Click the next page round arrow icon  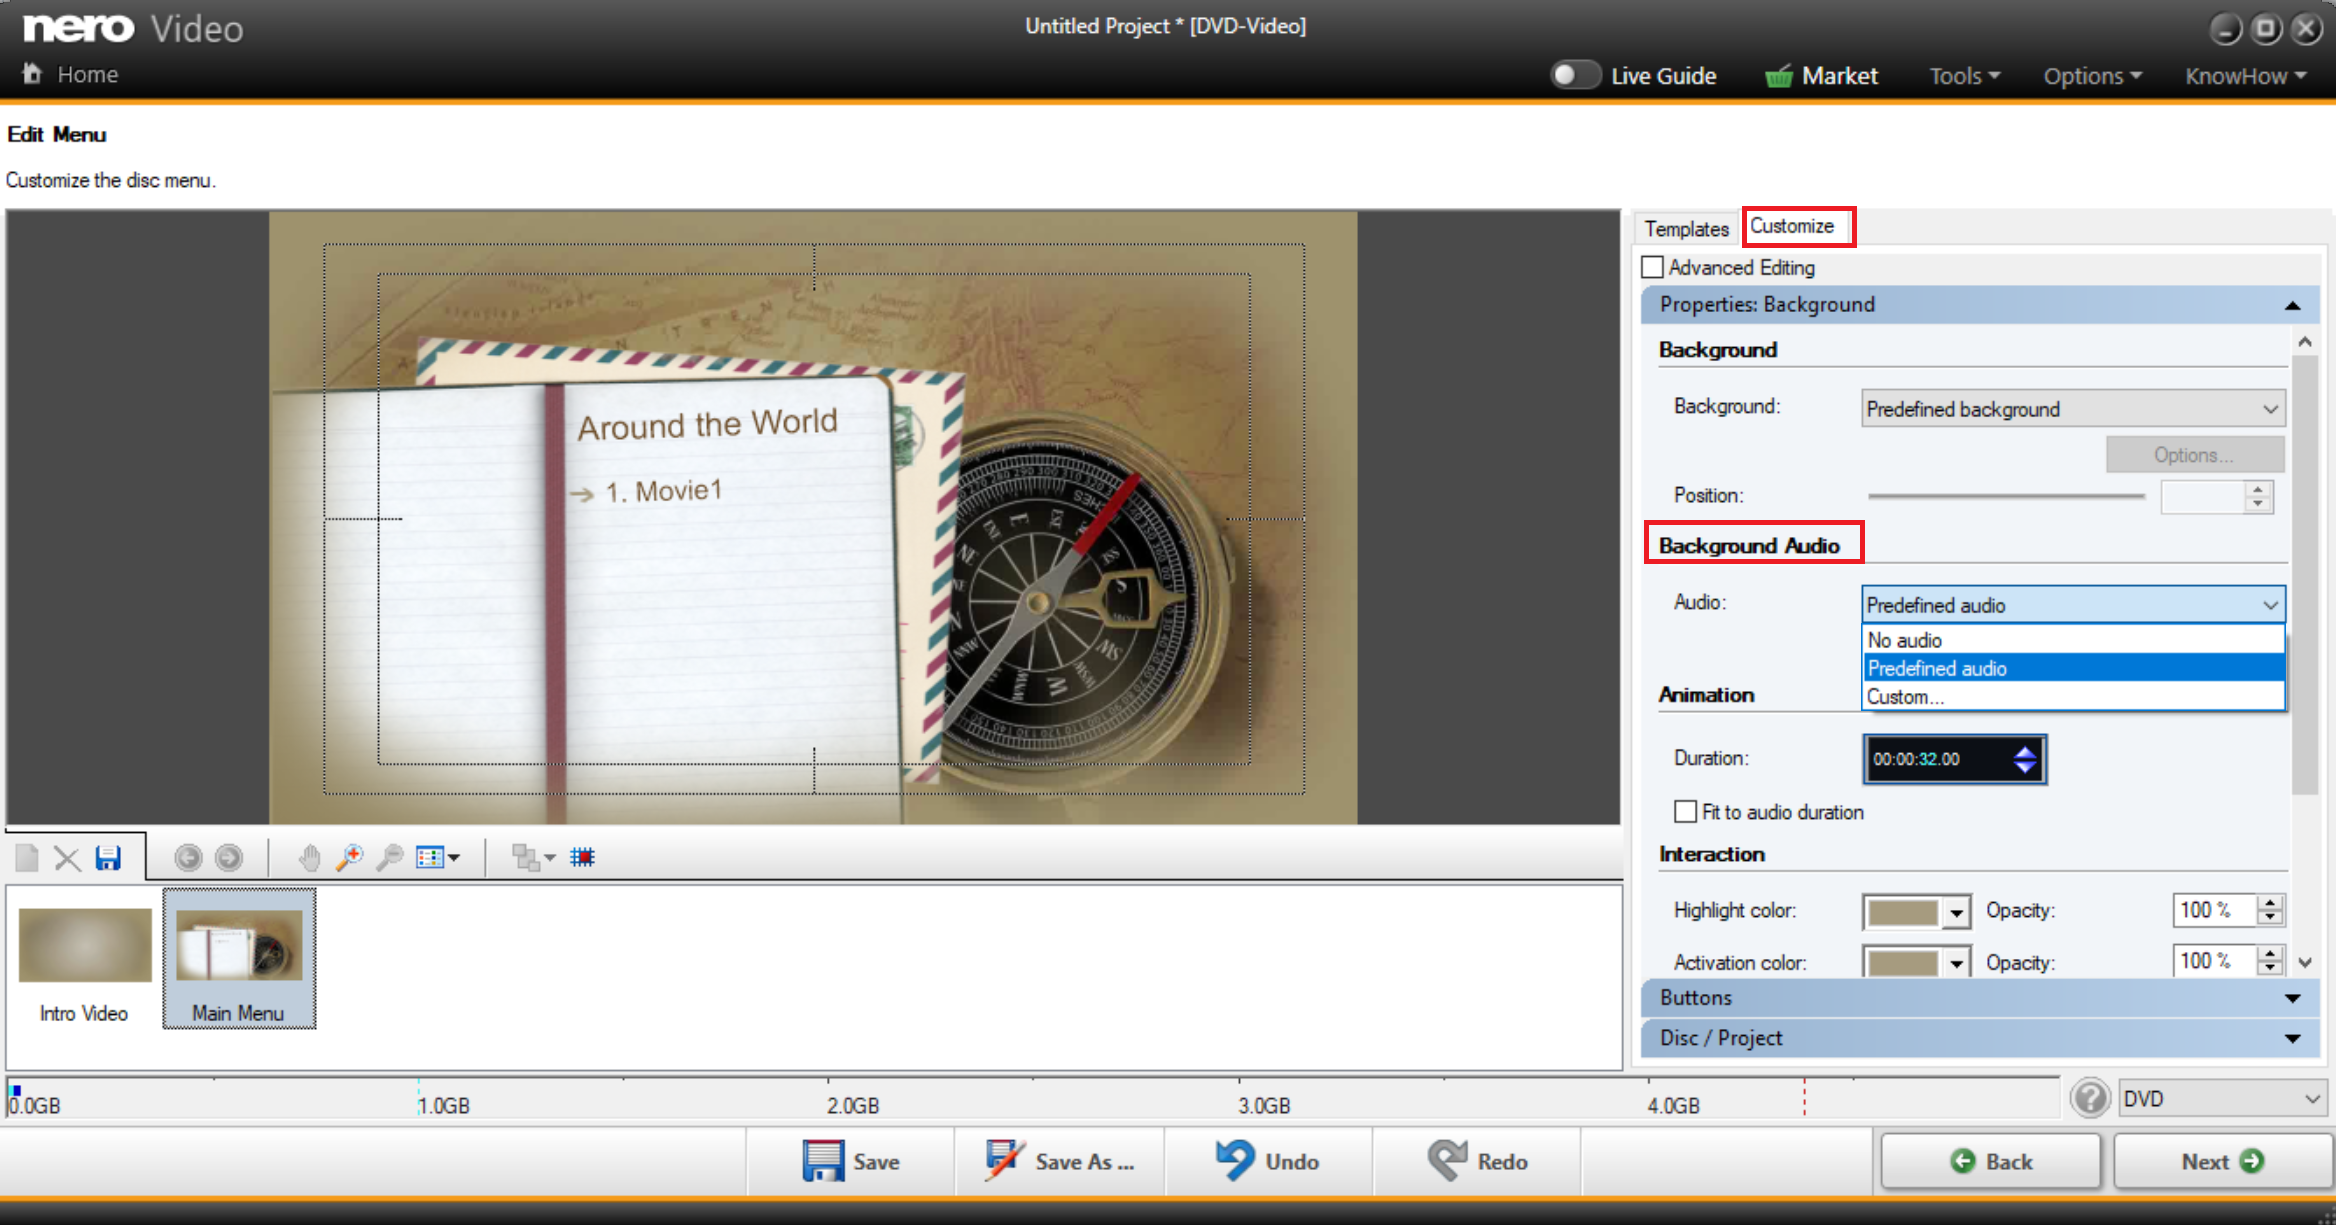tap(229, 858)
